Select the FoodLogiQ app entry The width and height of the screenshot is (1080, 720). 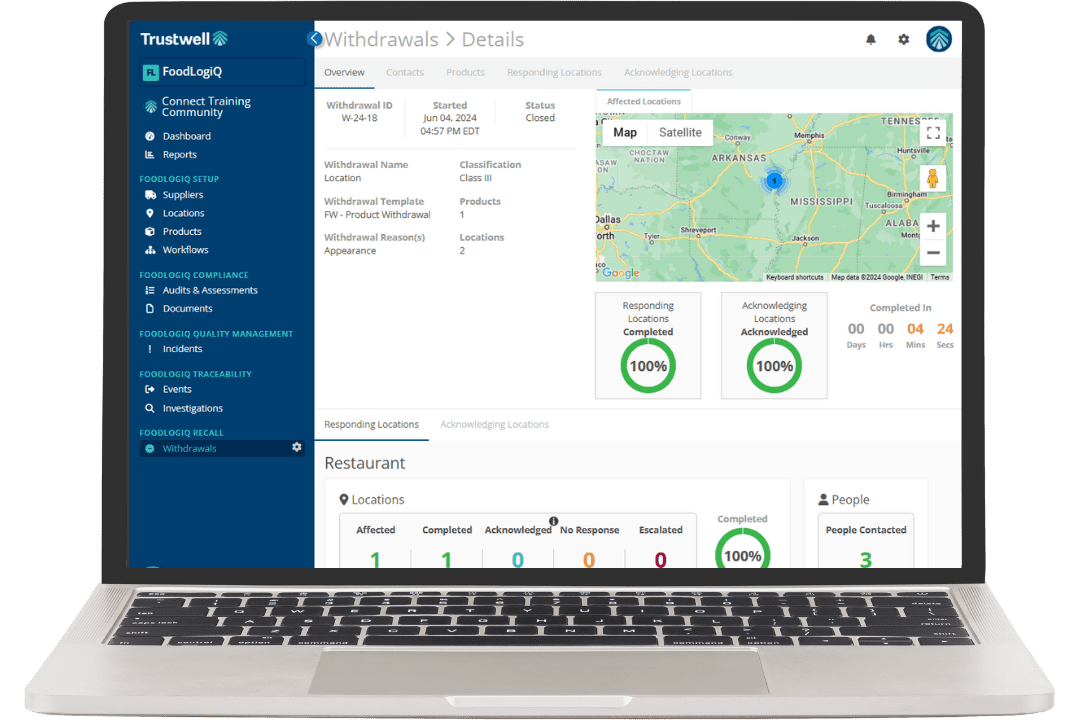(x=222, y=72)
